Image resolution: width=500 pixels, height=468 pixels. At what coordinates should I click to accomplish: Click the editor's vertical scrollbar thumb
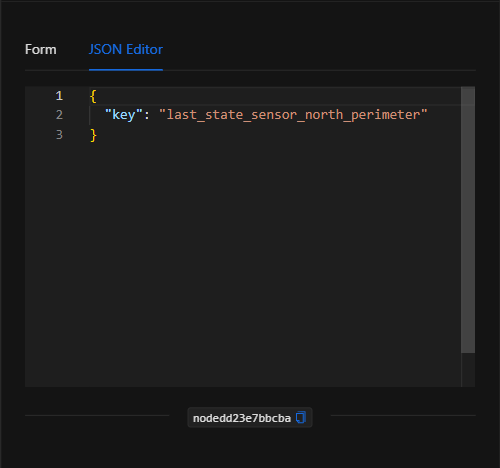[468, 220]
